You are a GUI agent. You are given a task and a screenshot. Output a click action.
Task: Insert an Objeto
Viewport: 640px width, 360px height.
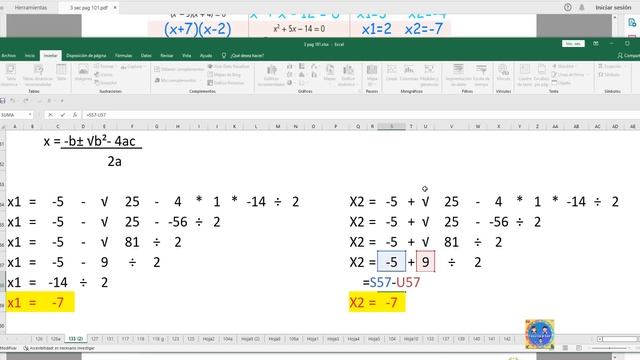pos(562,83)
